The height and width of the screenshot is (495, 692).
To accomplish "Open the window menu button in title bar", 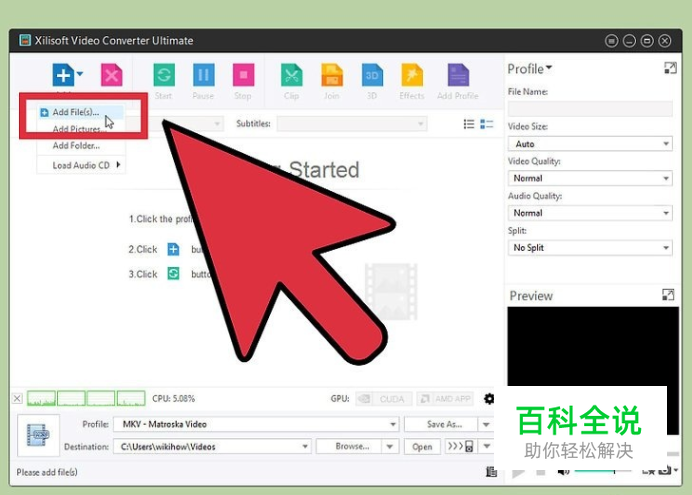I will [611, 41].
